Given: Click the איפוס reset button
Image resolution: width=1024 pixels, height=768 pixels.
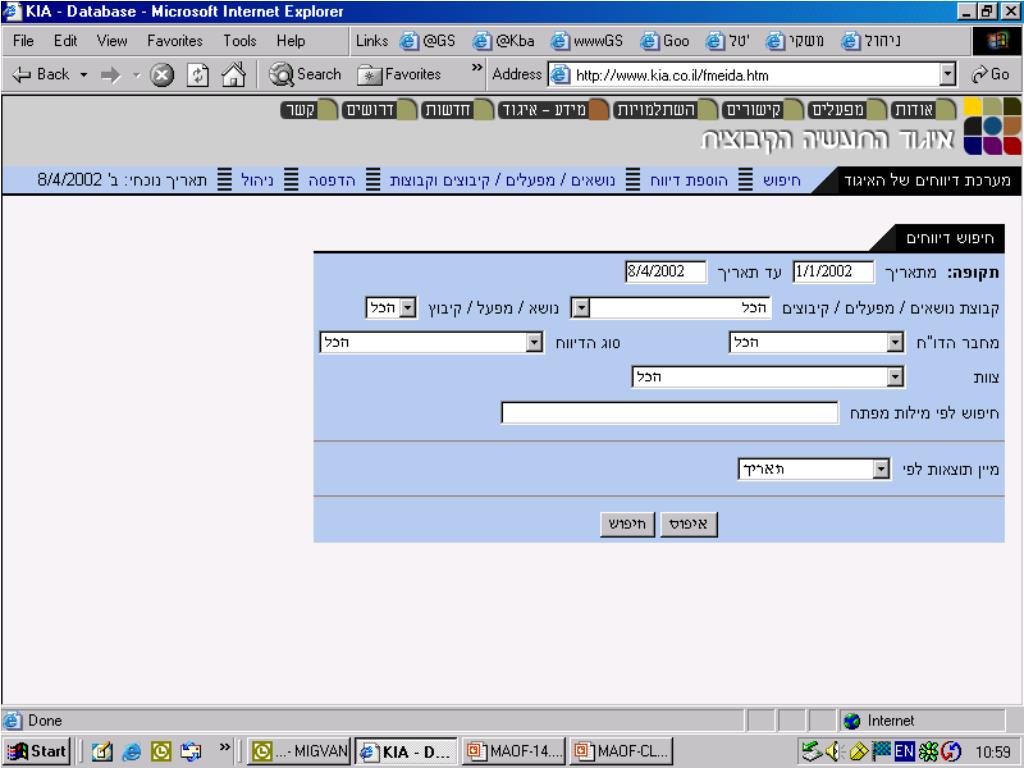Looking at the screenshot, I should click(x=688, y=524).
